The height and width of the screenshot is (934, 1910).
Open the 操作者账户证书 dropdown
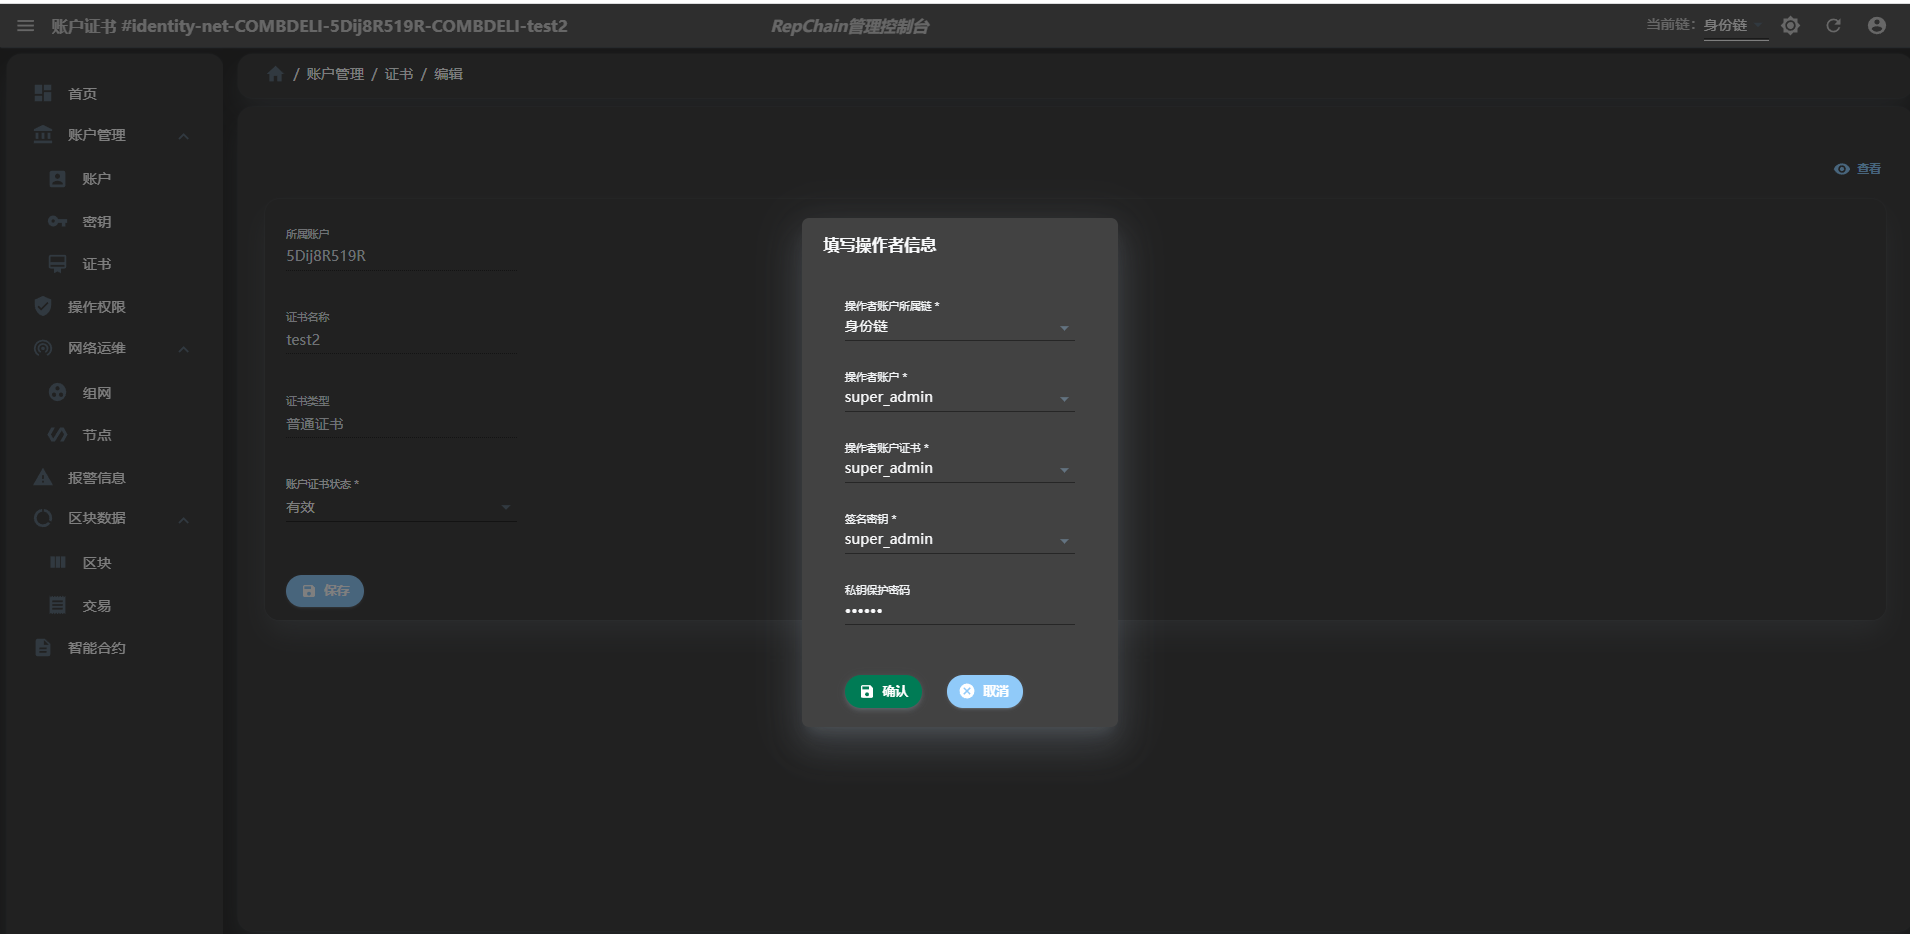click(959, 469)
